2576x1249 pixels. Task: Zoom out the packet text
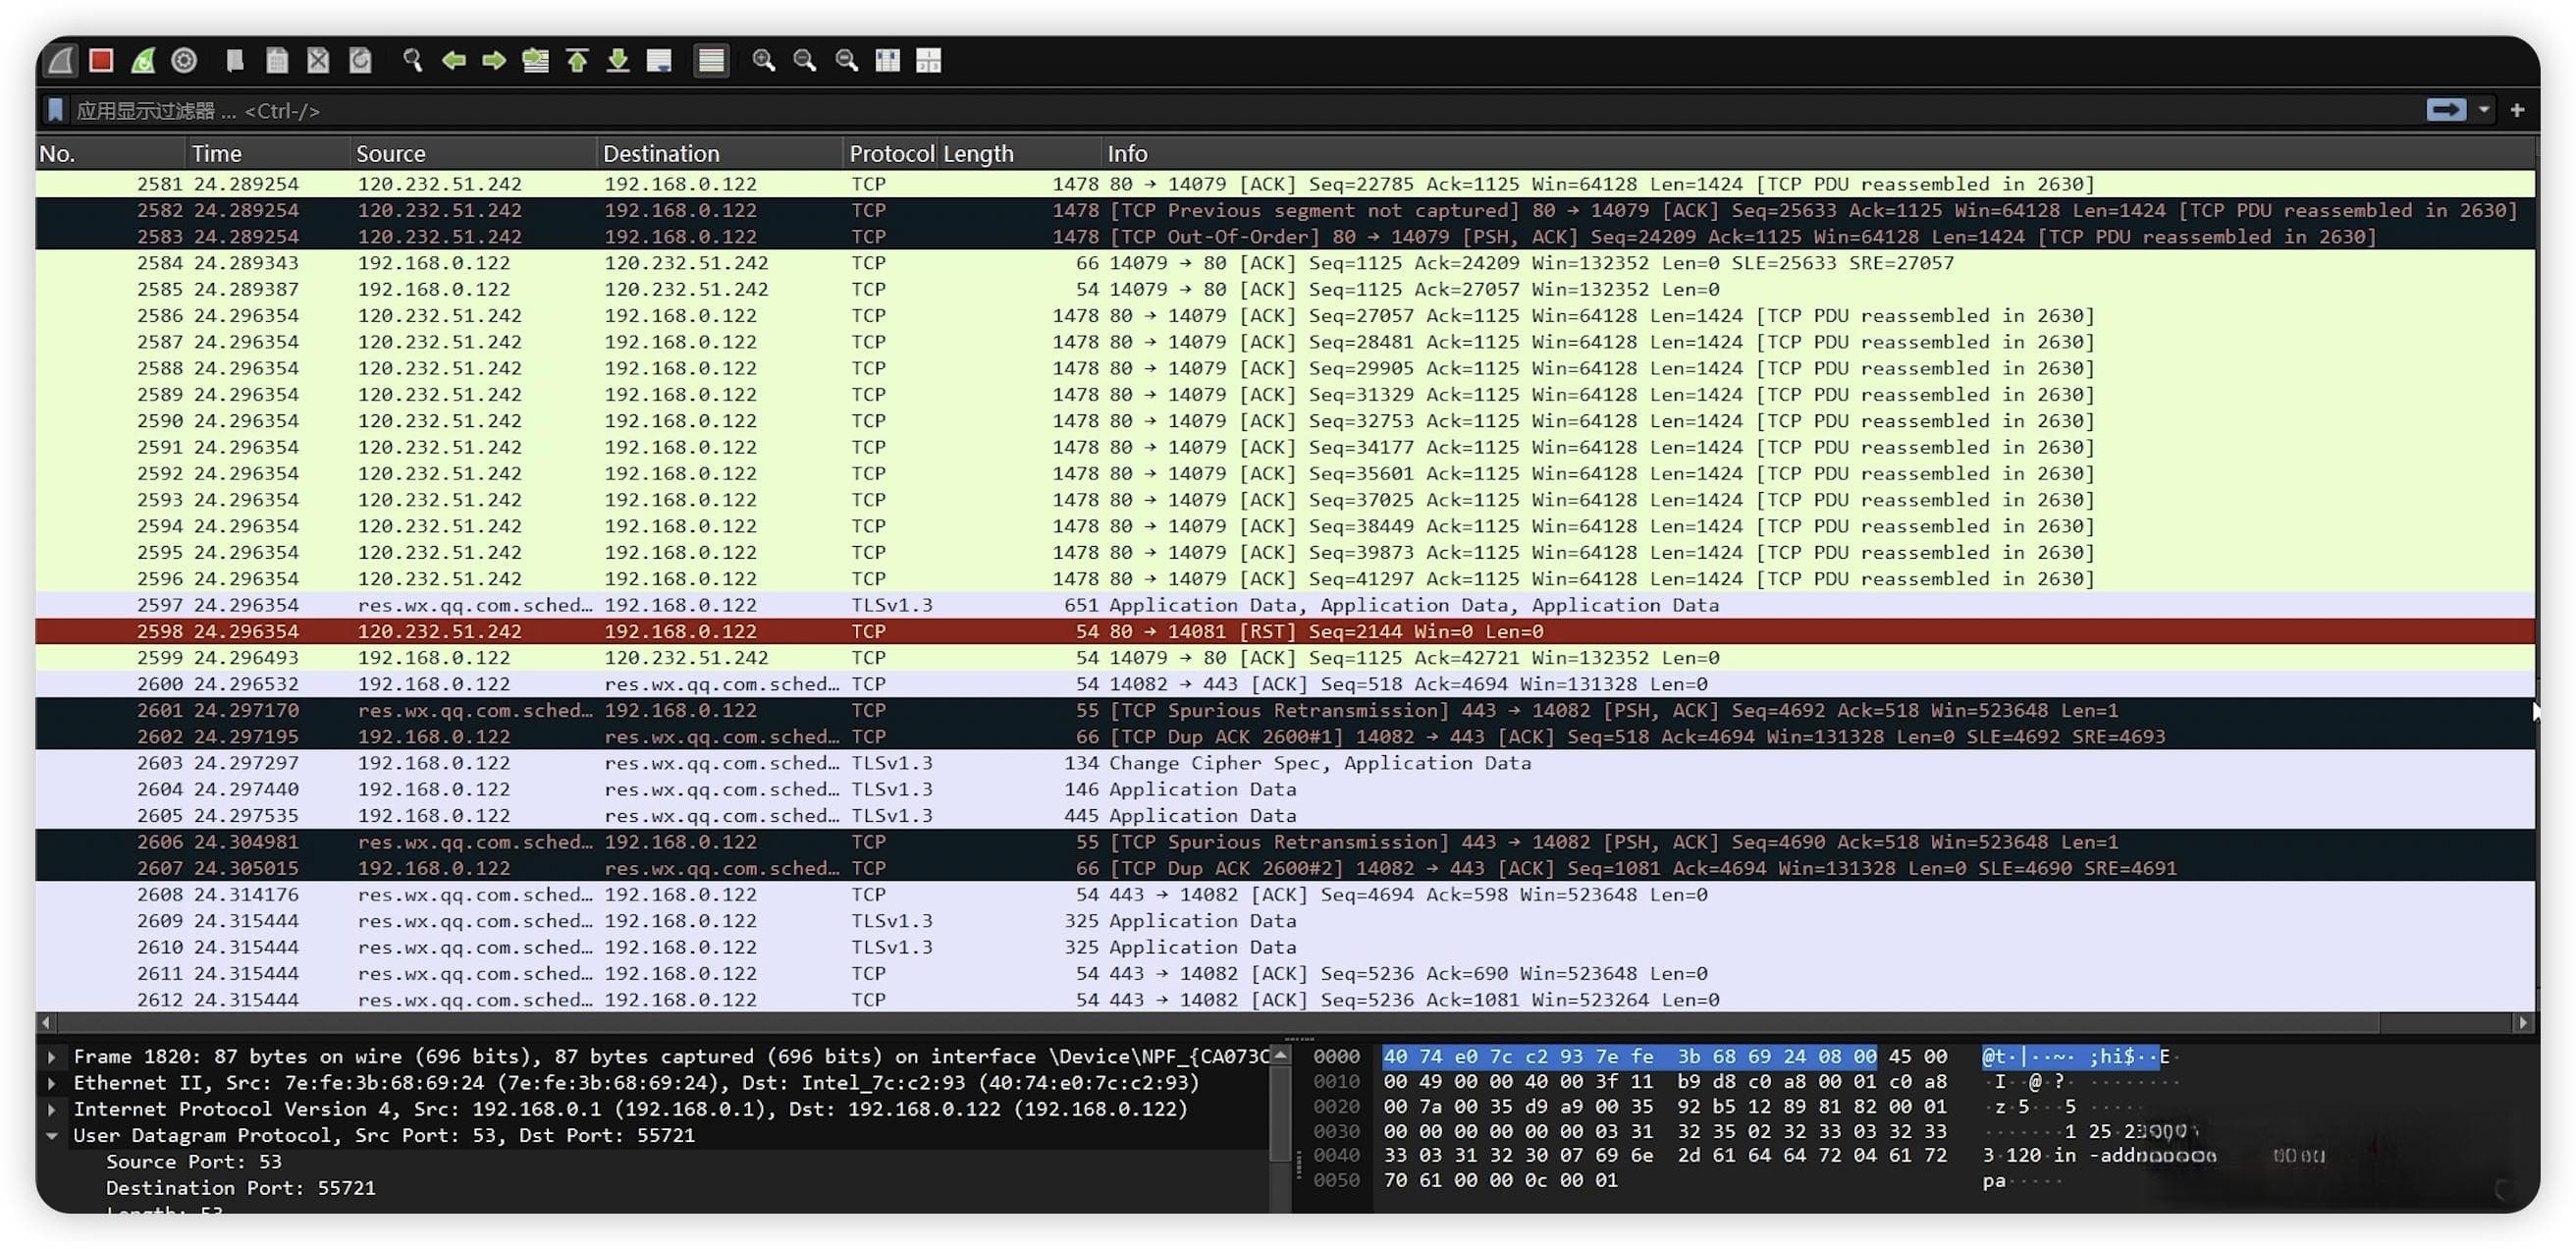point(805,60)
